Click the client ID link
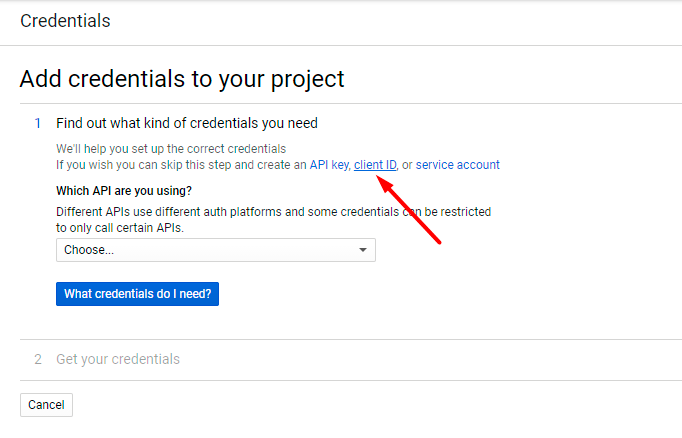 (375, 165)
